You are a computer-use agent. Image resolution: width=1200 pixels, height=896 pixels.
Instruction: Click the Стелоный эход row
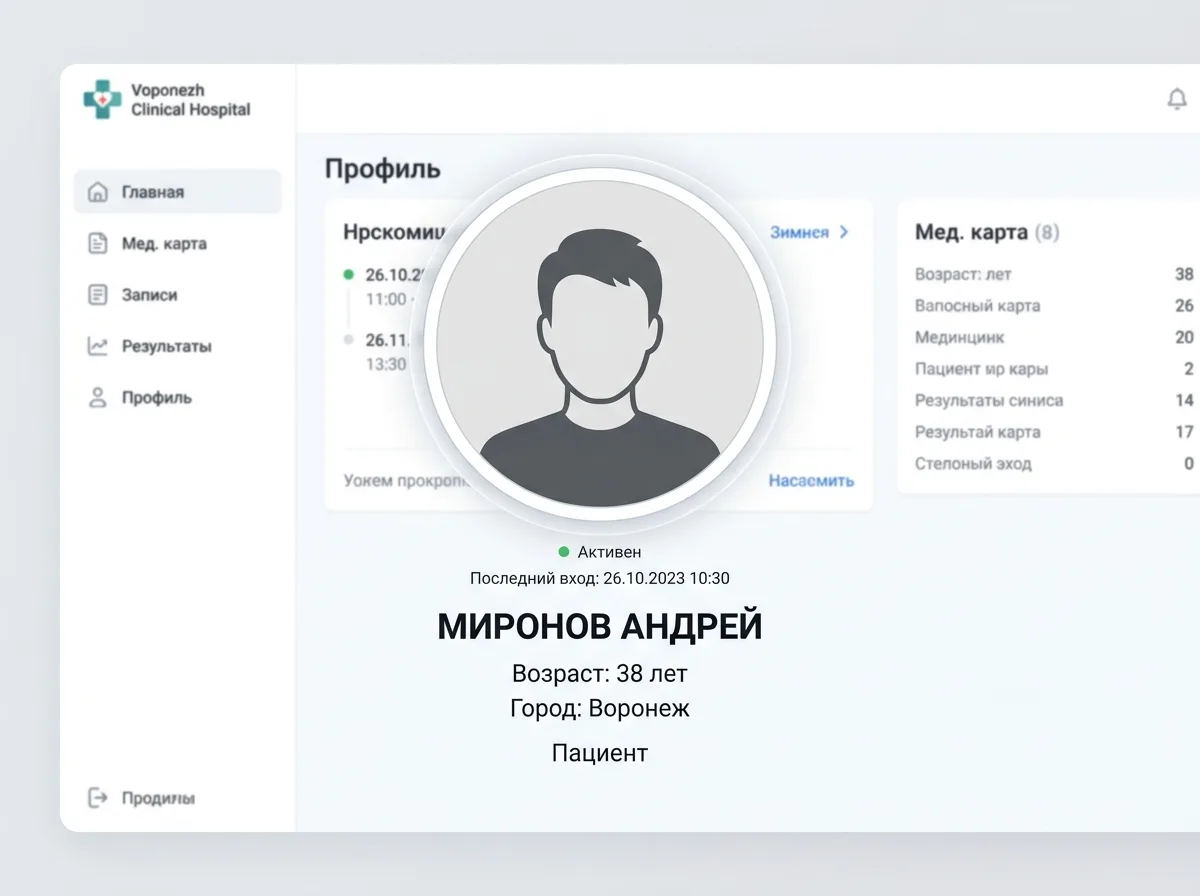point(1054,463)
